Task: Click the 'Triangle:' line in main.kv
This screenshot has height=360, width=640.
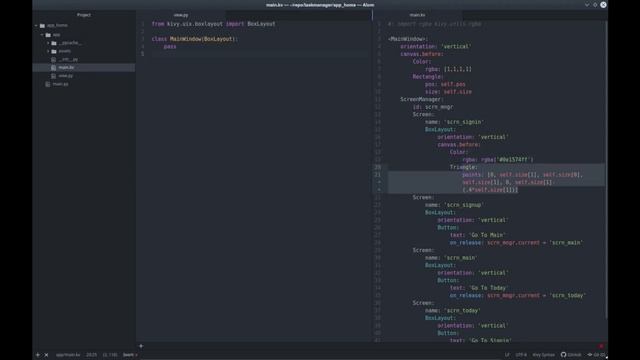Action: pos(463,167)
